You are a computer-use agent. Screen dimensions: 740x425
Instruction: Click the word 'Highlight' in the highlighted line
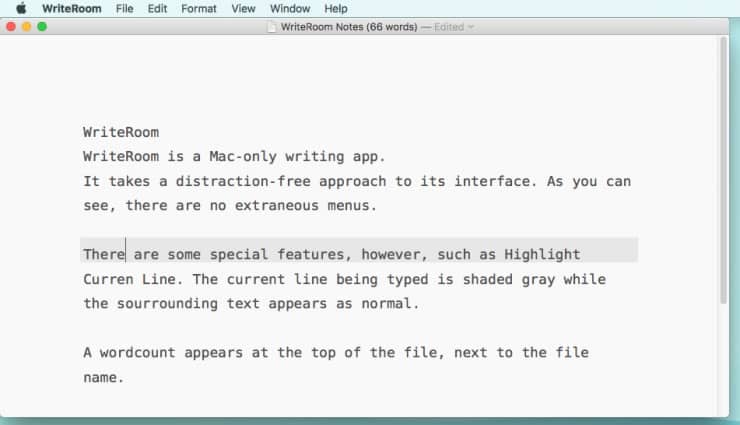coord(542,255)
